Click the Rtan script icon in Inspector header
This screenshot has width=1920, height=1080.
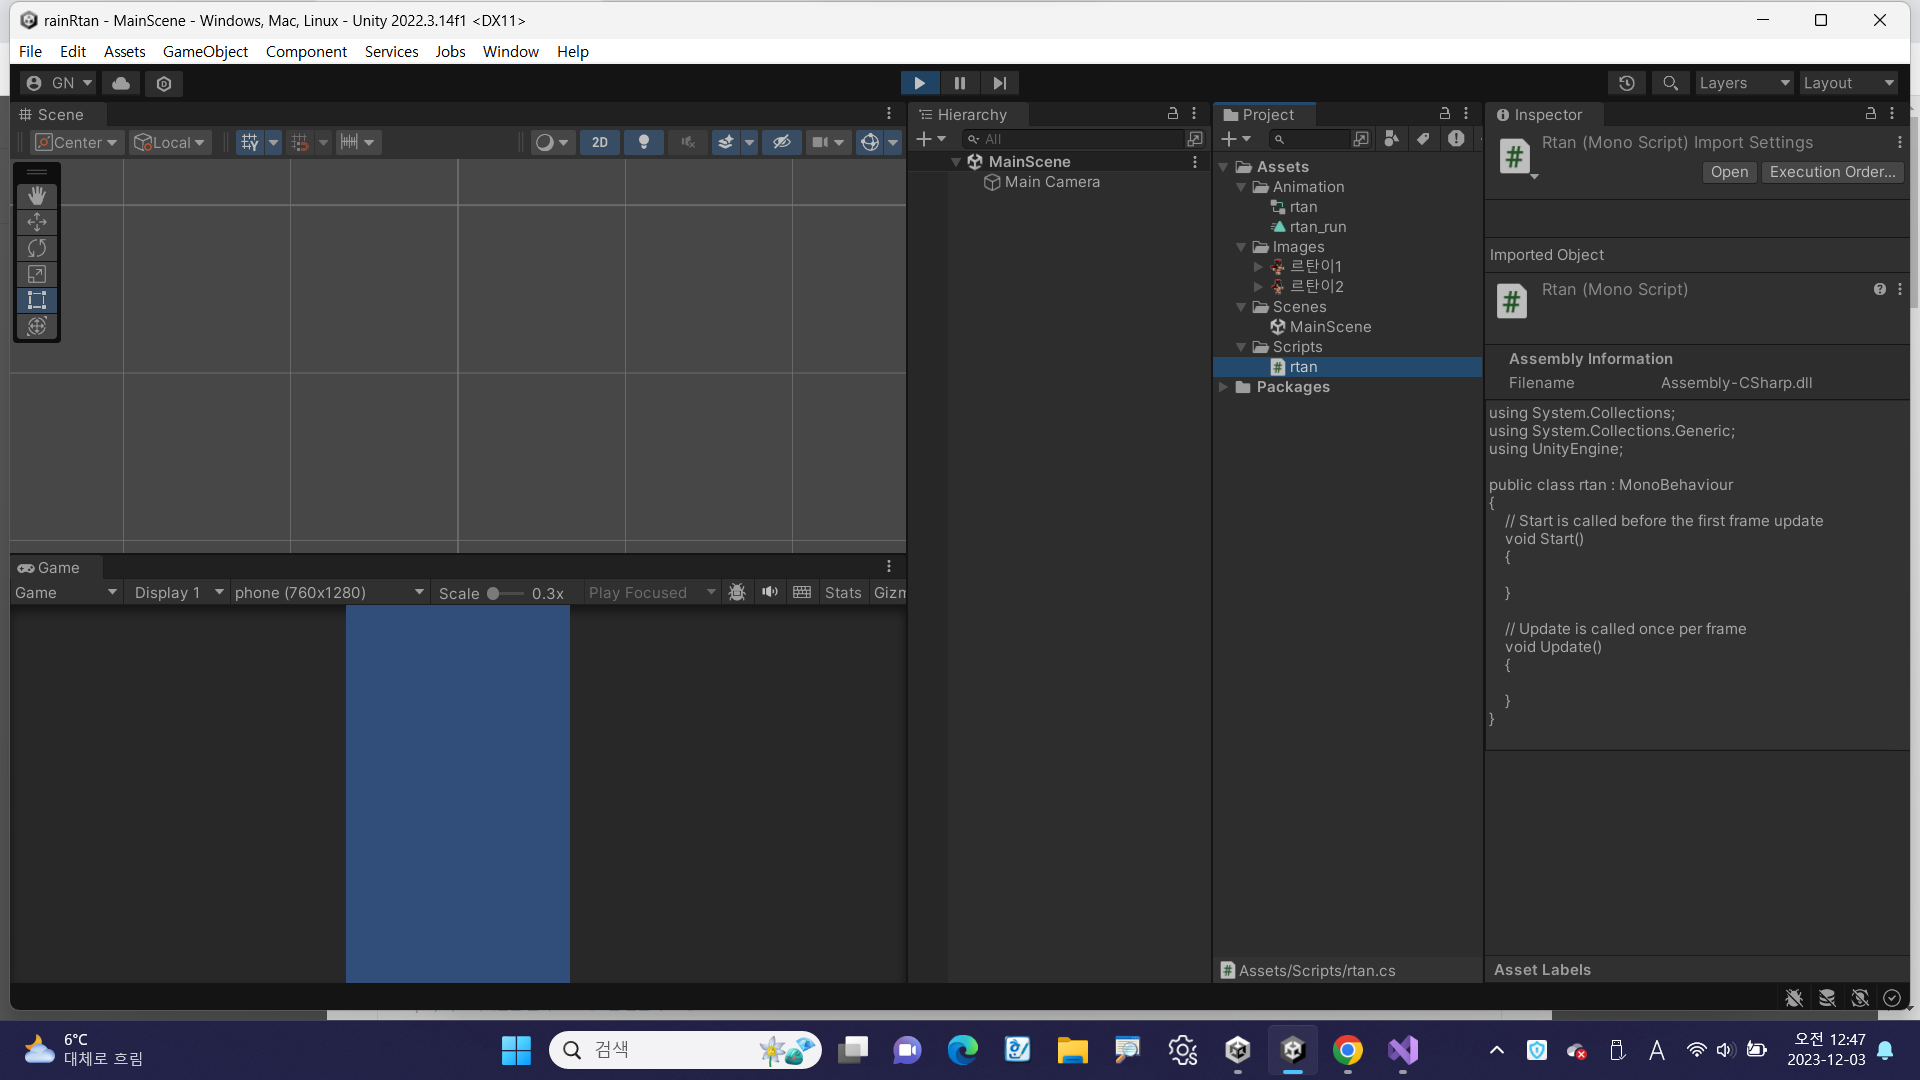click(x=1514, y=157)
